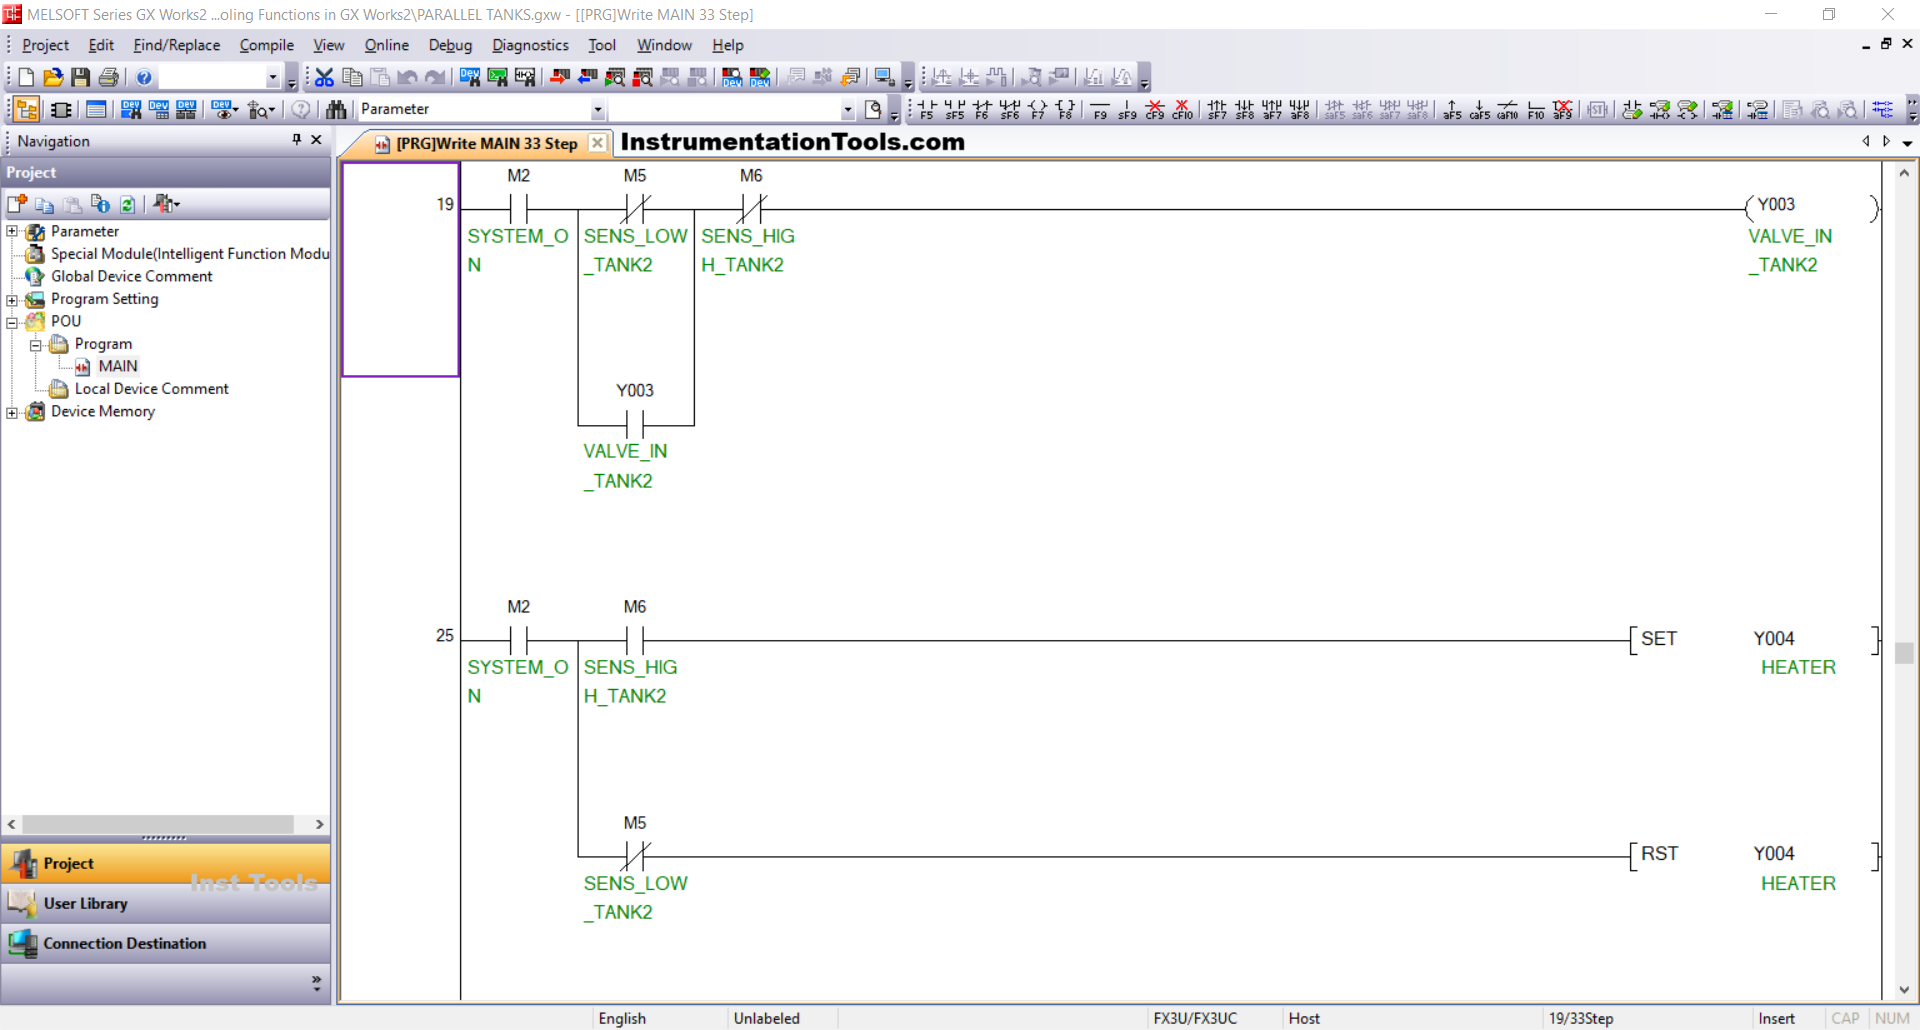Open the Find/Replace menu

tap(176, 45)
